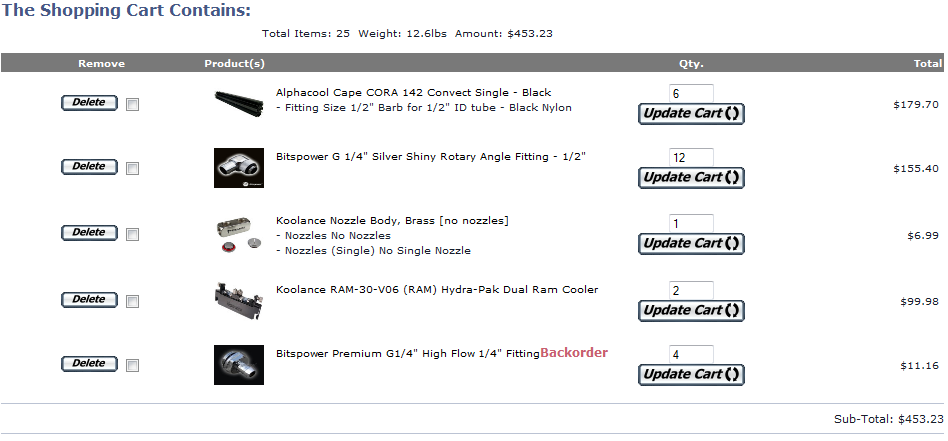Delete Koolance Nozzle Body from cart
The height and width of the screenshot is (441, 948).
click(x=89, y=233)
